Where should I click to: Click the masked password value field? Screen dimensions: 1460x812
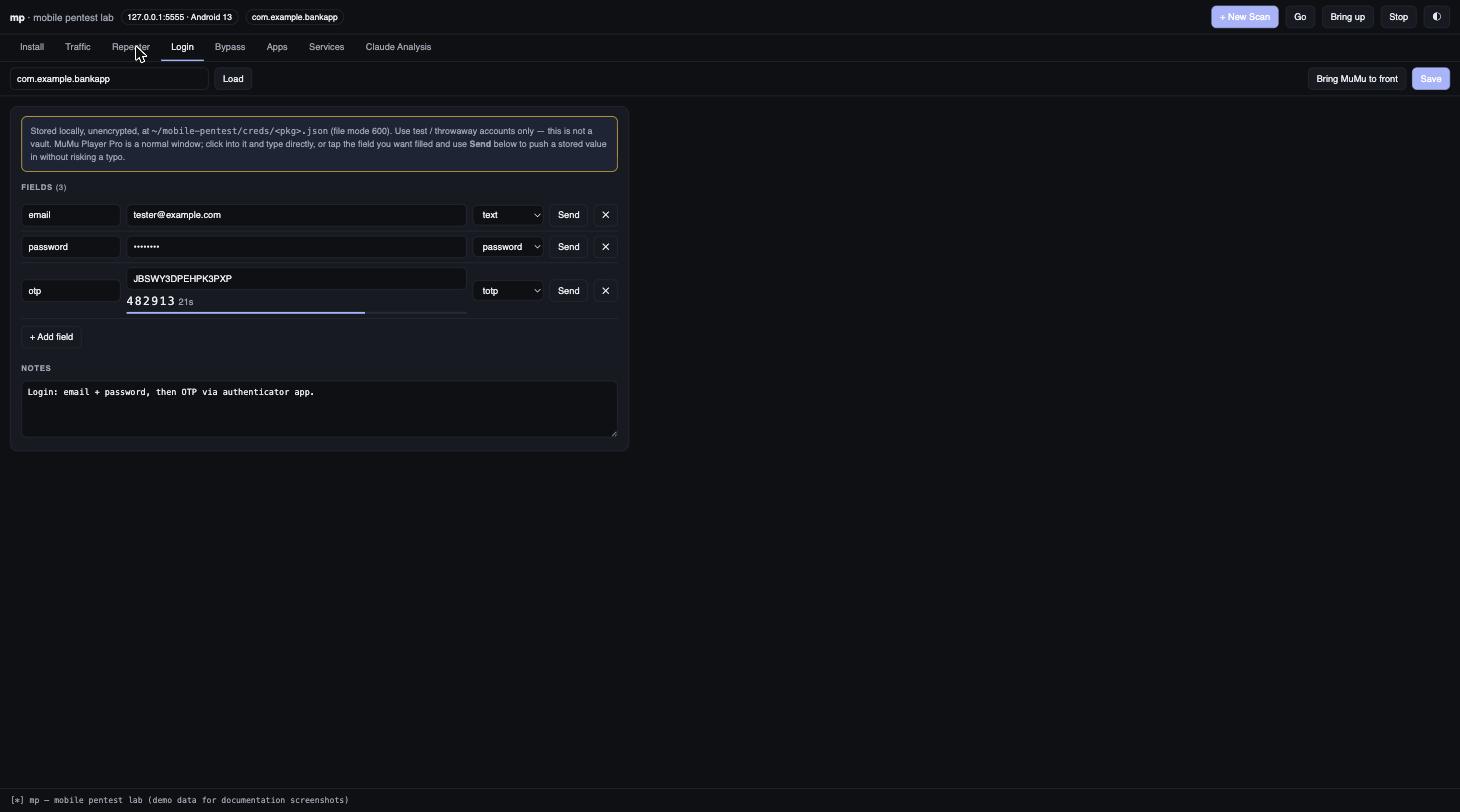coord(296,247)
